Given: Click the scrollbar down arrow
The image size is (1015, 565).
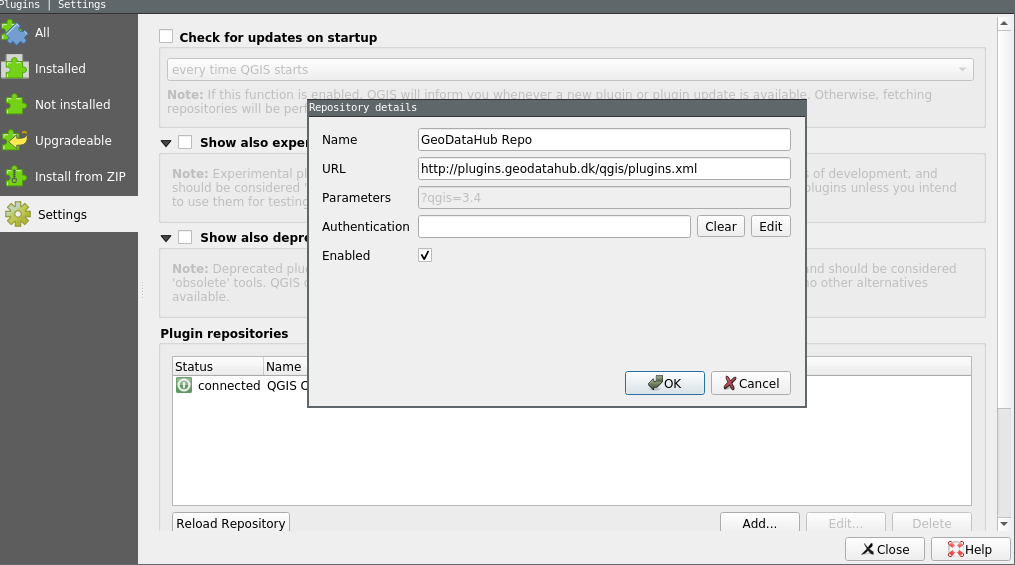Looking at the screenshot, I should tap(1004, 524).
